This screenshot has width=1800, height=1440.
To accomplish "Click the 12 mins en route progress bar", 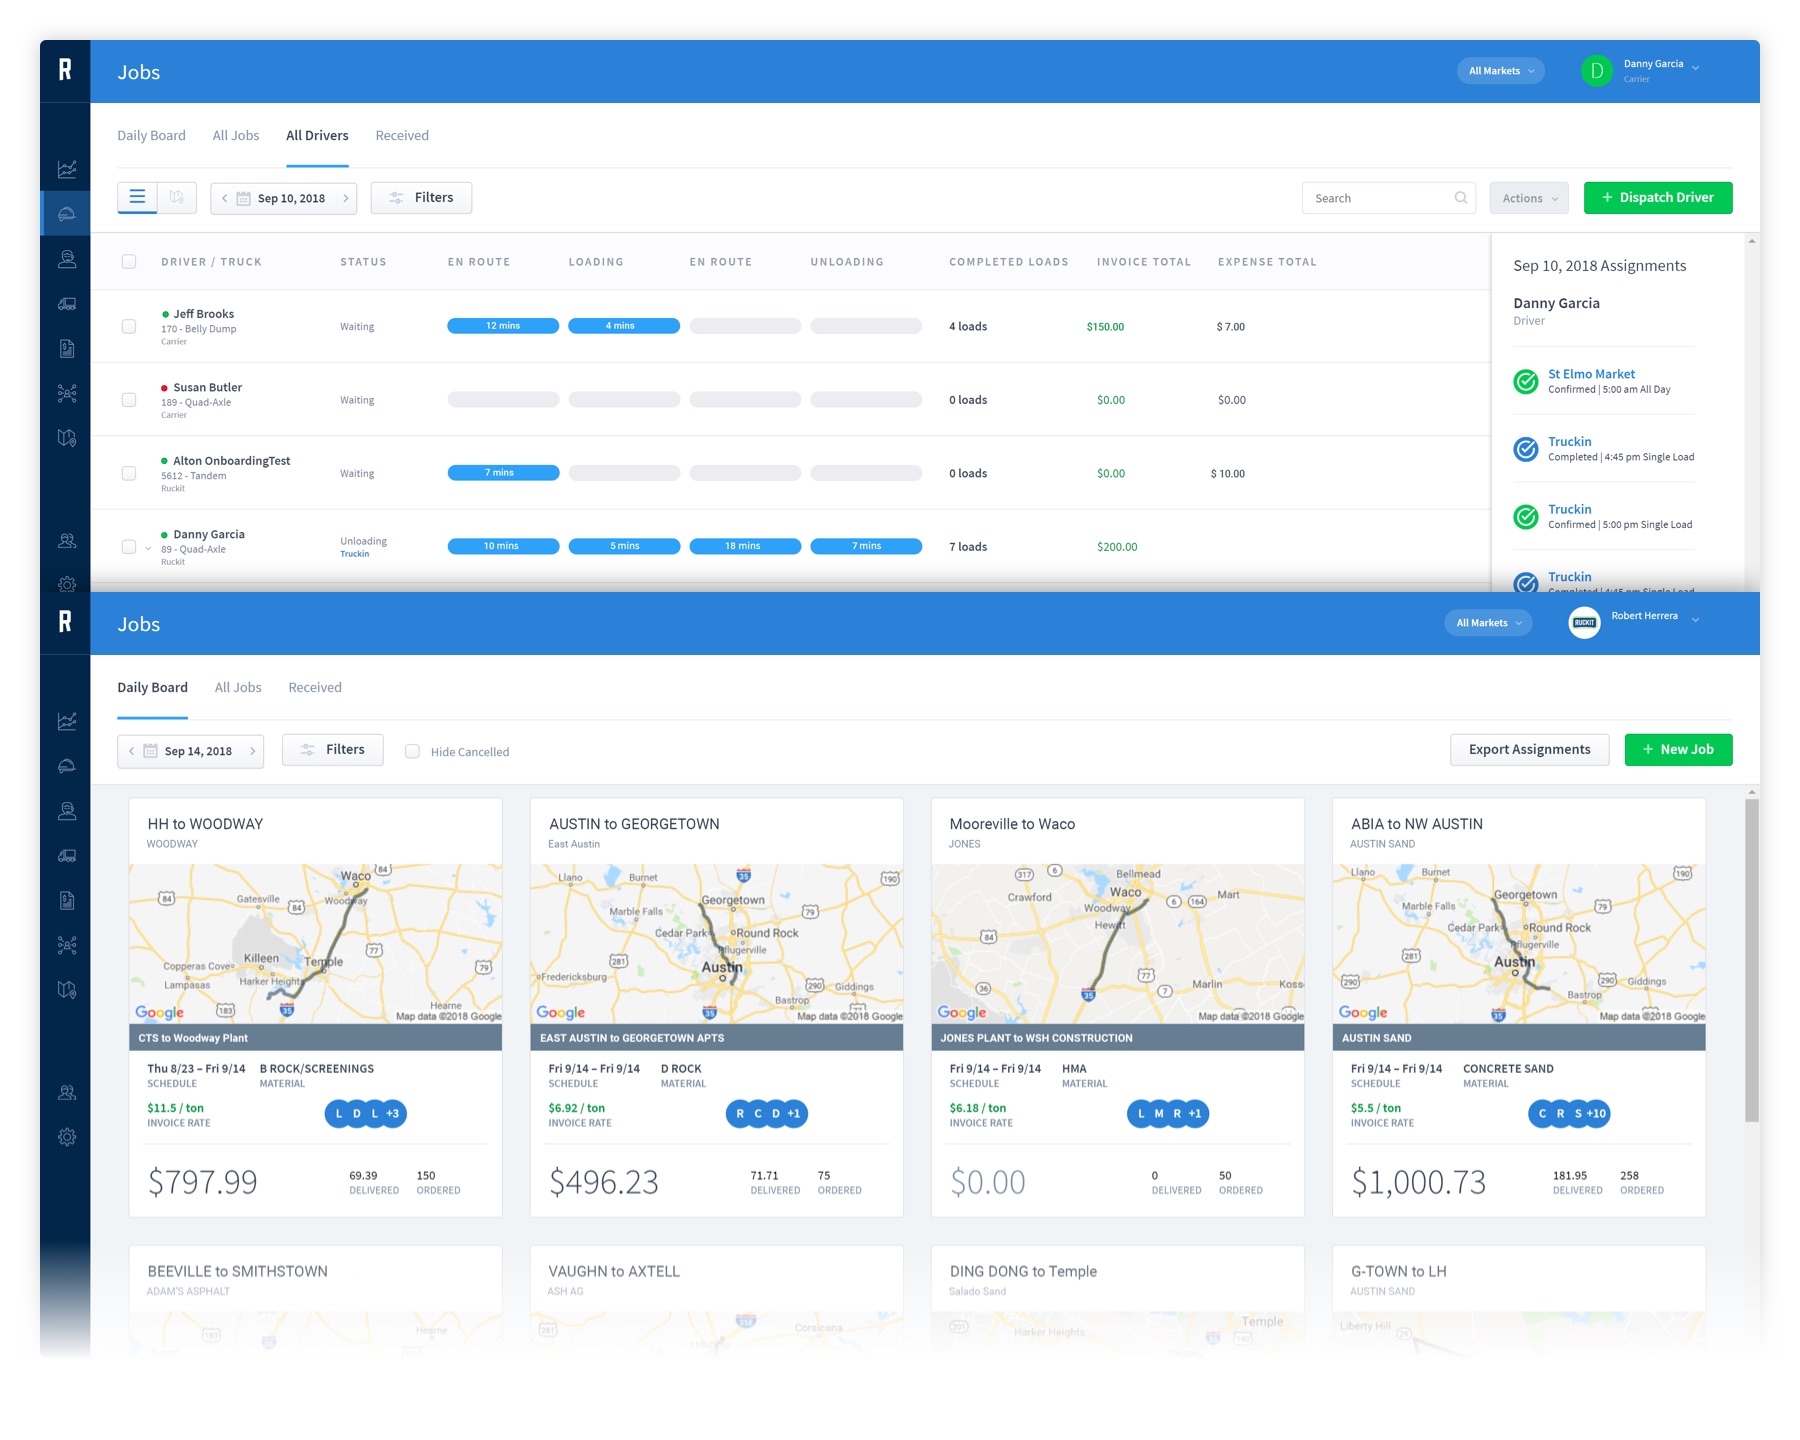I will tap(503, 325).
